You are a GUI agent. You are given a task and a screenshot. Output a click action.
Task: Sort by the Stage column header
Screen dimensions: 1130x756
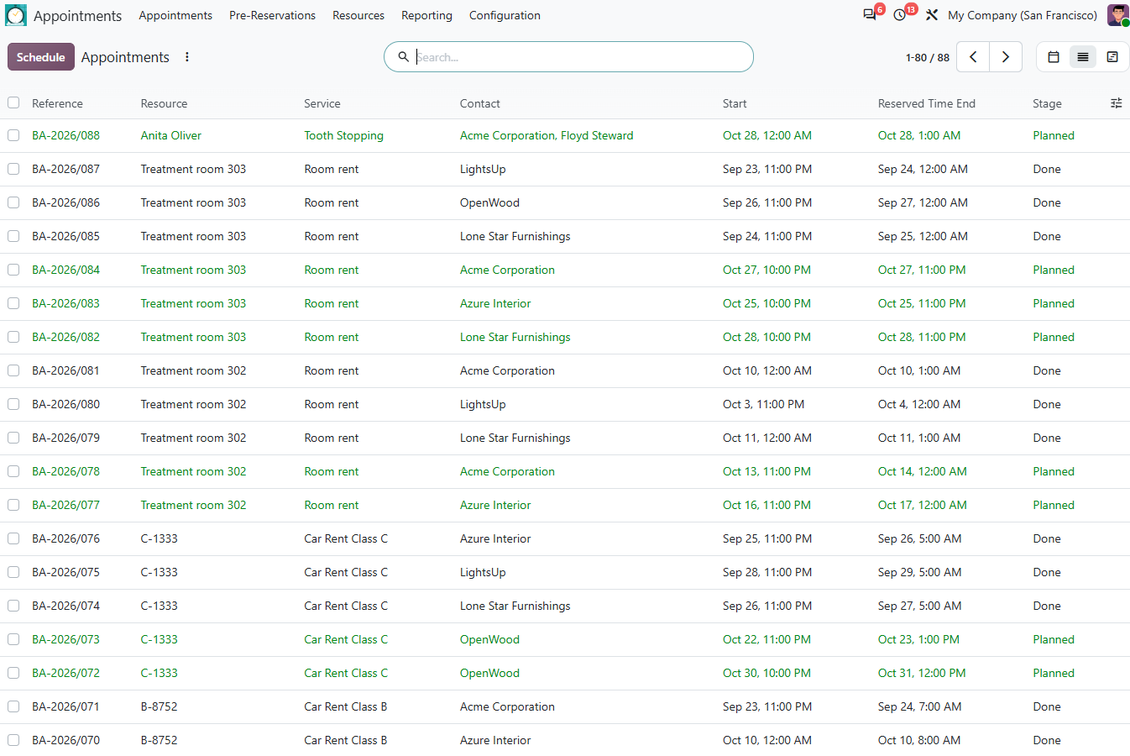click(x=1046, y=104)
